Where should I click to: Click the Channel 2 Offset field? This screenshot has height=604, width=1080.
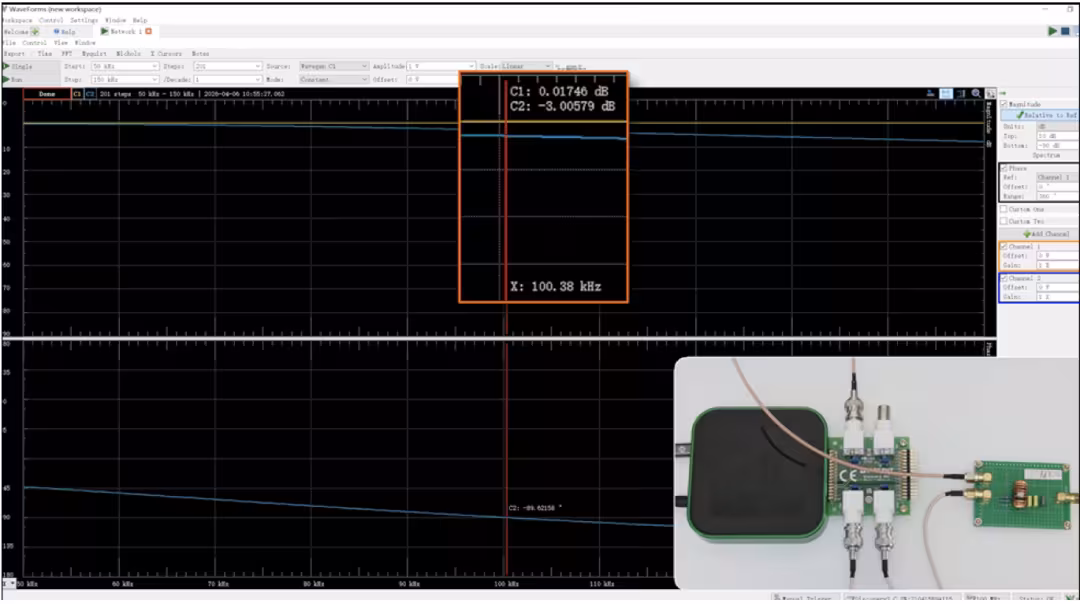point(1057,287)
